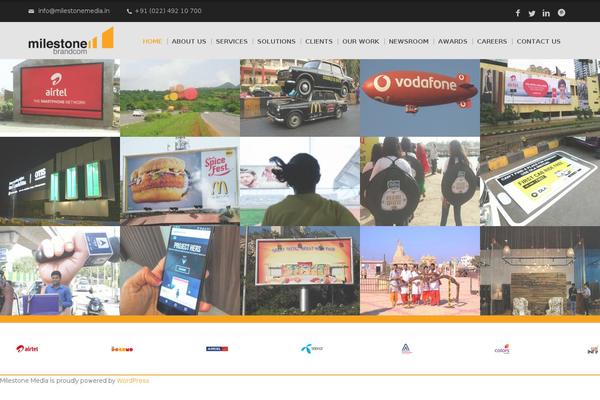Open the Vodafone blimp photo

point(420,98)
